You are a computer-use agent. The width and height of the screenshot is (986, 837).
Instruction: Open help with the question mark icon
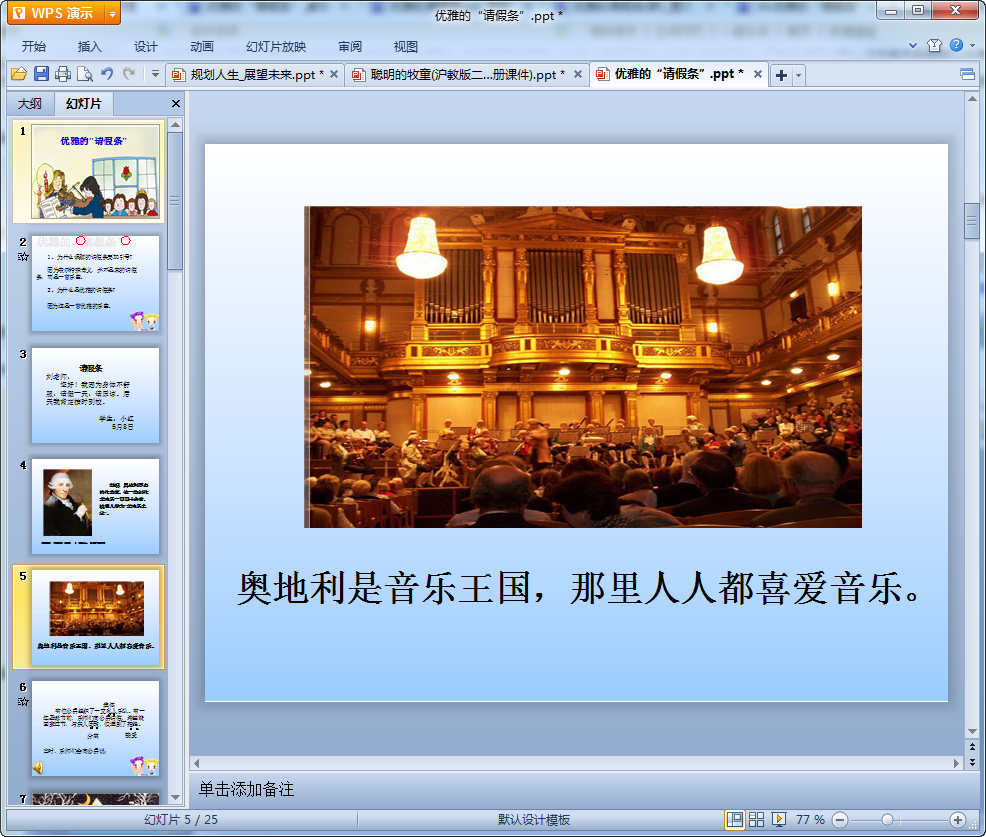(x=956, y=45)
